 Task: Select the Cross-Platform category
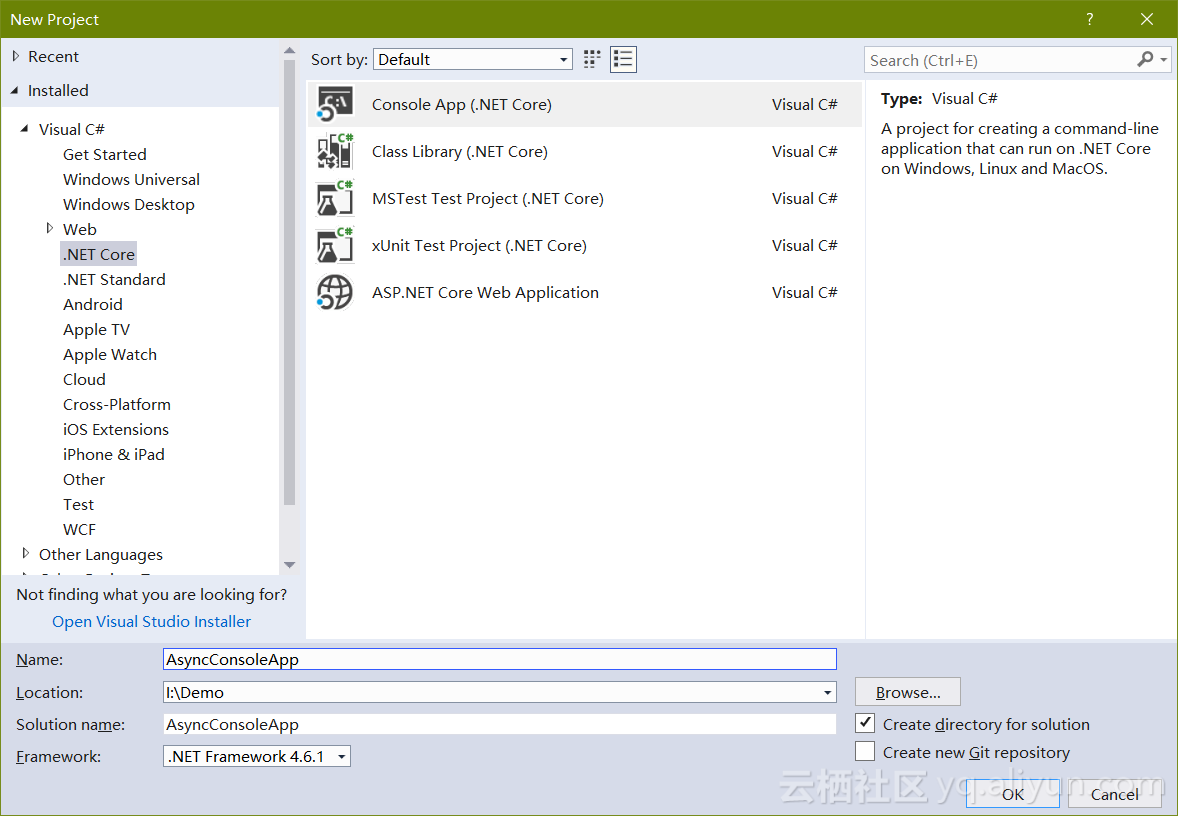pyautogui.click(x=116, y=404)
